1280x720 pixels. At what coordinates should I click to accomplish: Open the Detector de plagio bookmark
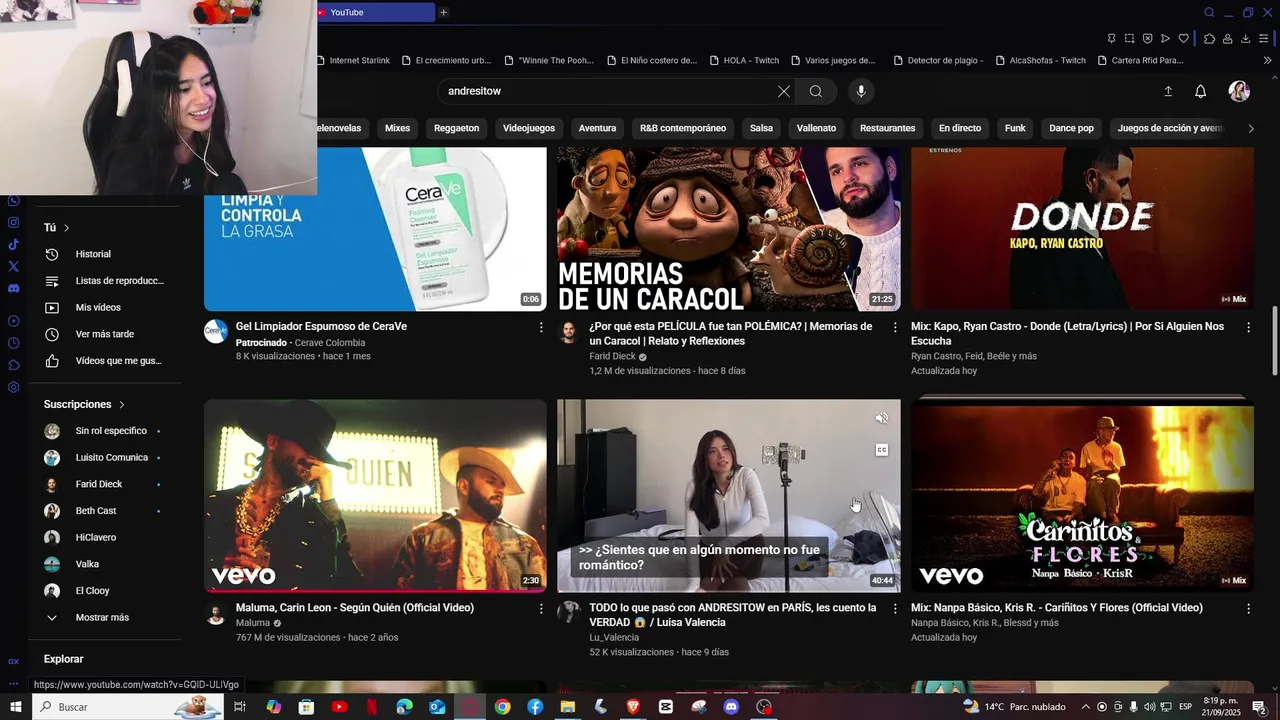937,60
